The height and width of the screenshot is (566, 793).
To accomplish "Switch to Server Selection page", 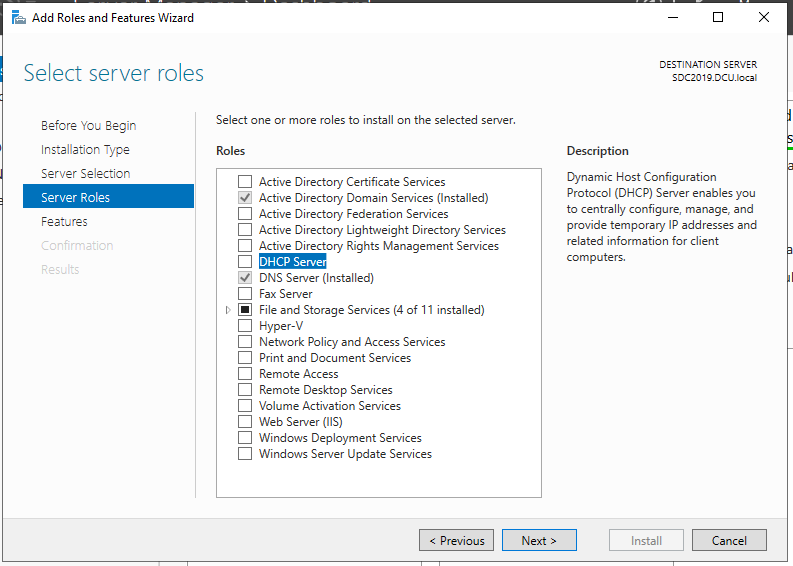I will pos(85,174).
